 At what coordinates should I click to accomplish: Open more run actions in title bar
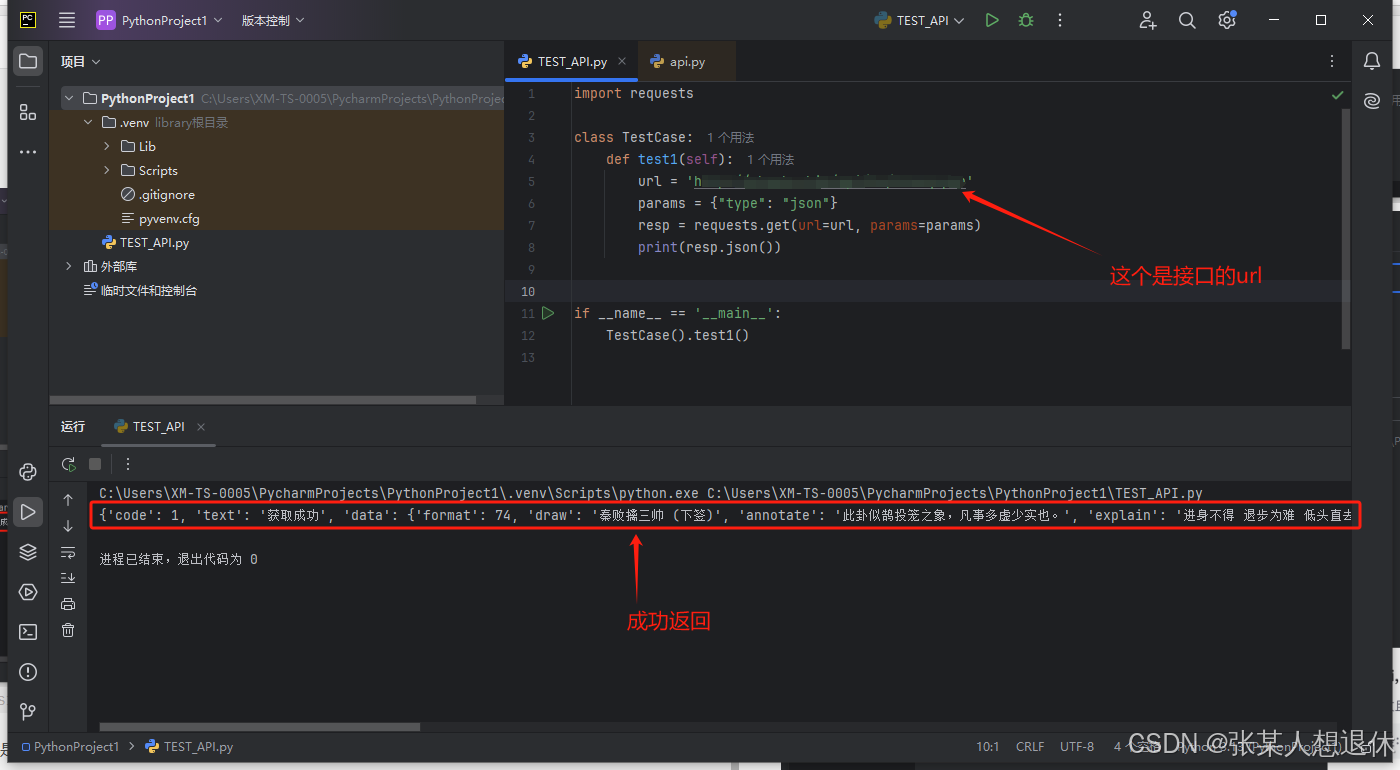click(1060, 20)
